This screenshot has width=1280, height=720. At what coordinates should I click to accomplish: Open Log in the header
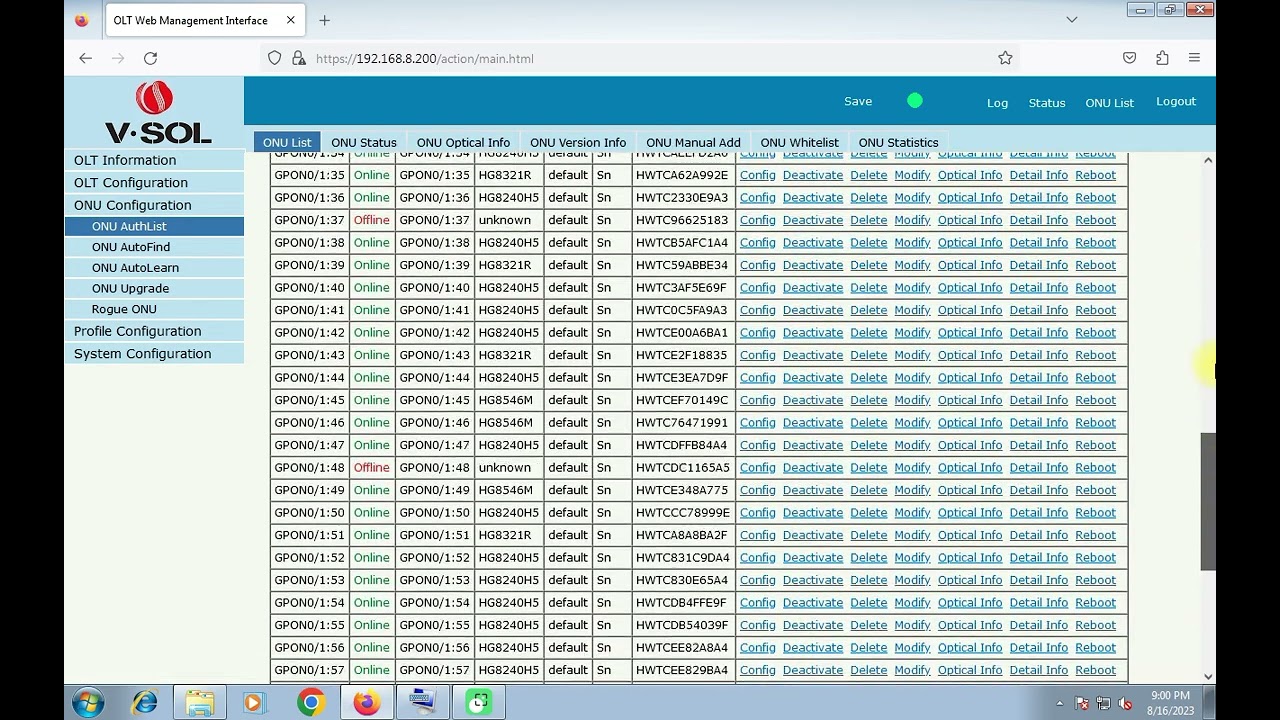coord(997,103)
